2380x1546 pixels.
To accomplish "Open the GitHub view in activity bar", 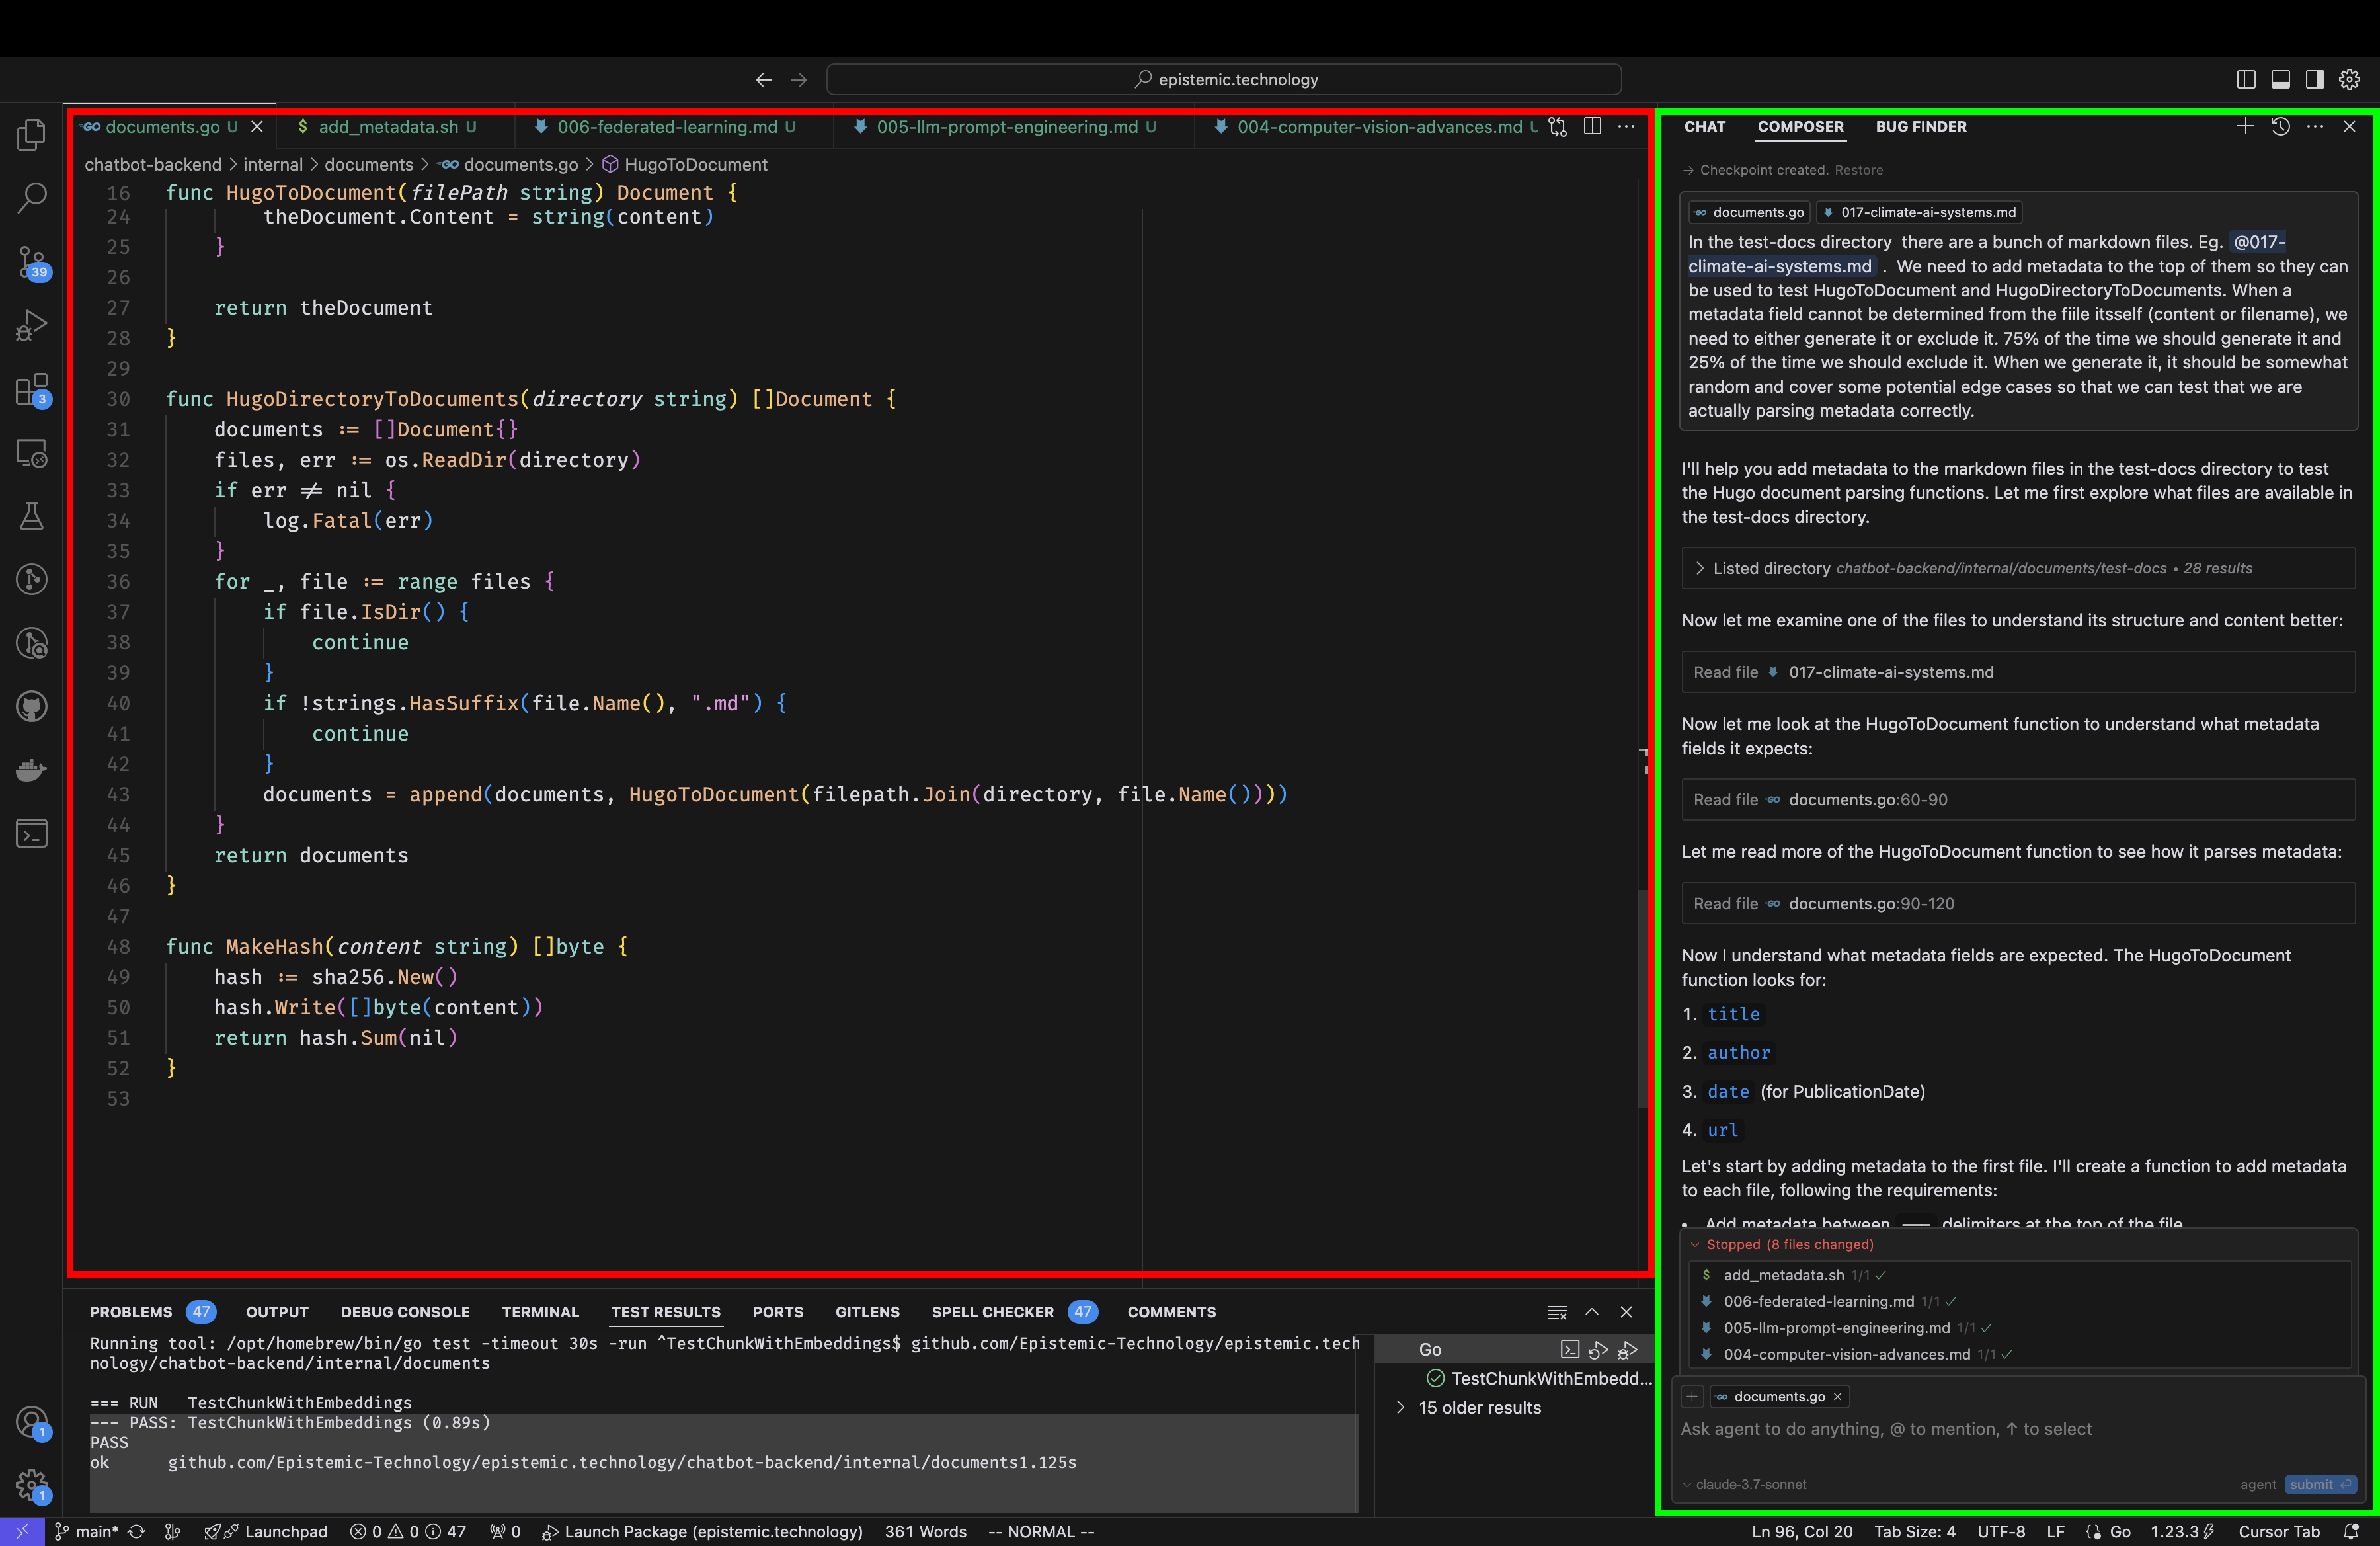I will pyautogui.click(x=32, y=707).
